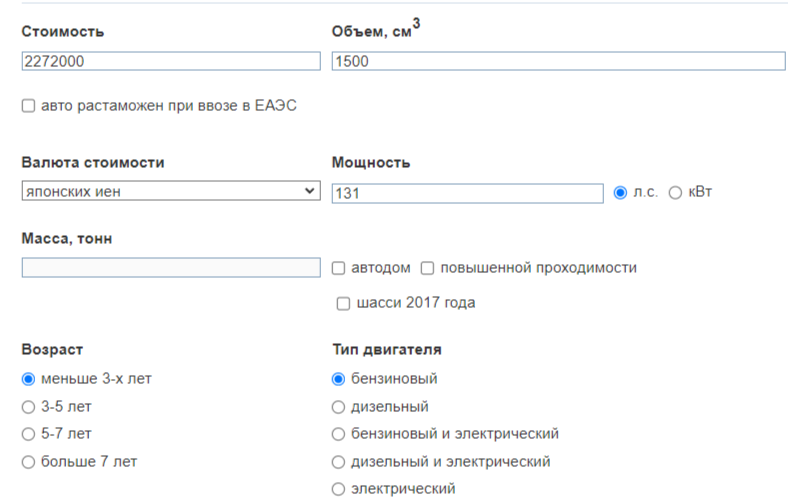
Task: Click the Тип двигателя heading
Action: (x=387, y=350)
